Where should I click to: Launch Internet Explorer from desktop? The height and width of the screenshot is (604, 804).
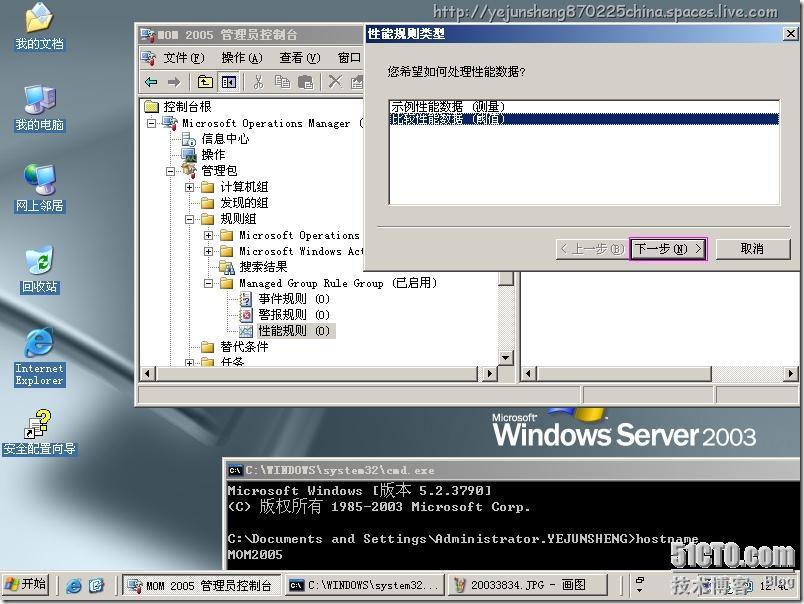tap(39, 357)
